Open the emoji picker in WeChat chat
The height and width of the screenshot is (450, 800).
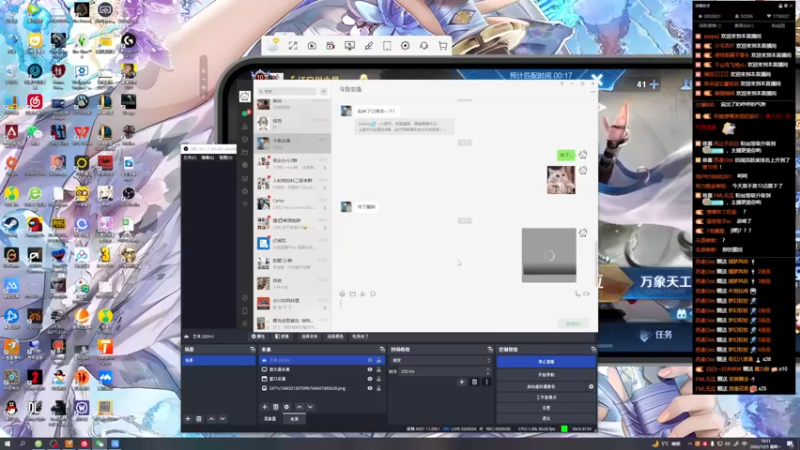pos(342,294)
